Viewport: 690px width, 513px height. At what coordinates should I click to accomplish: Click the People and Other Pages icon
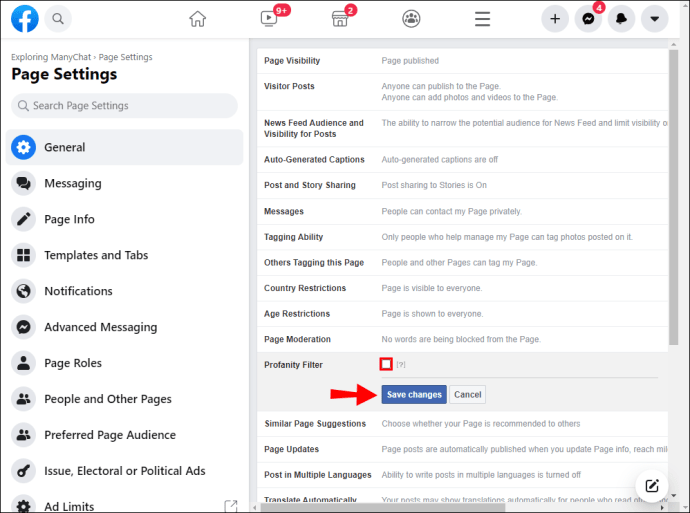point(23,399)
